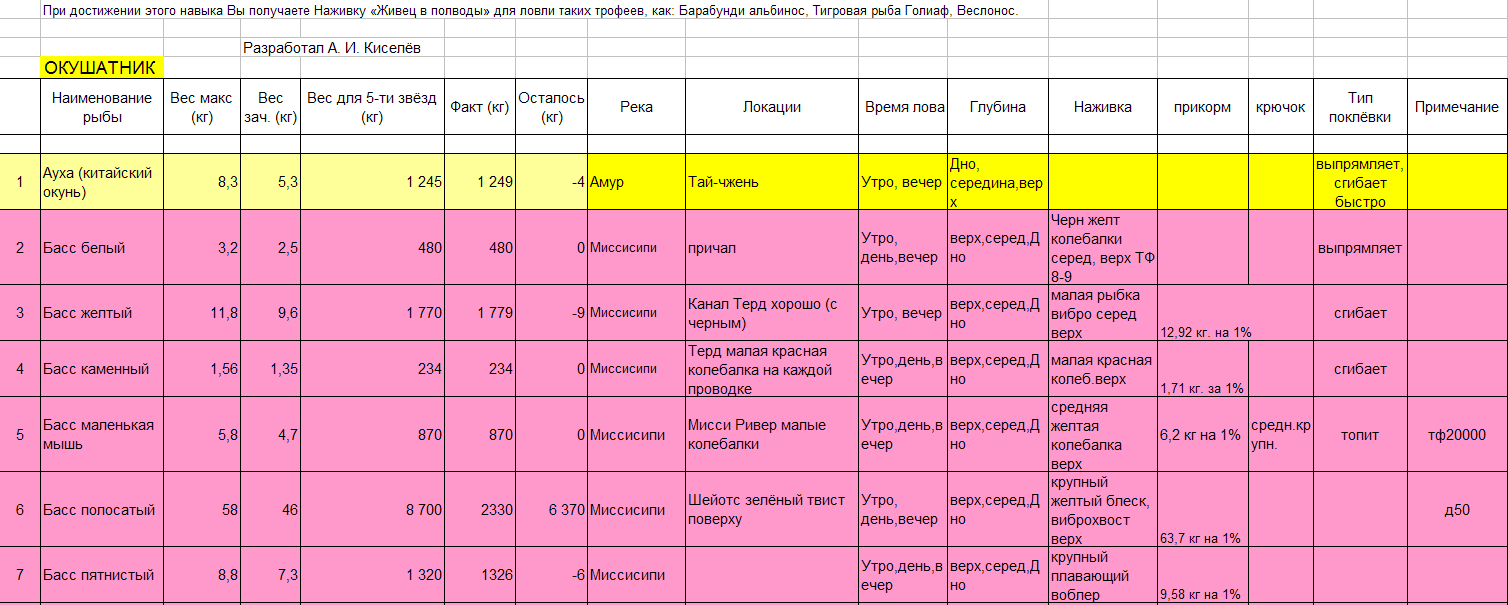Select row number 5 cell
1508x605 pixels.
pos(20,435)
